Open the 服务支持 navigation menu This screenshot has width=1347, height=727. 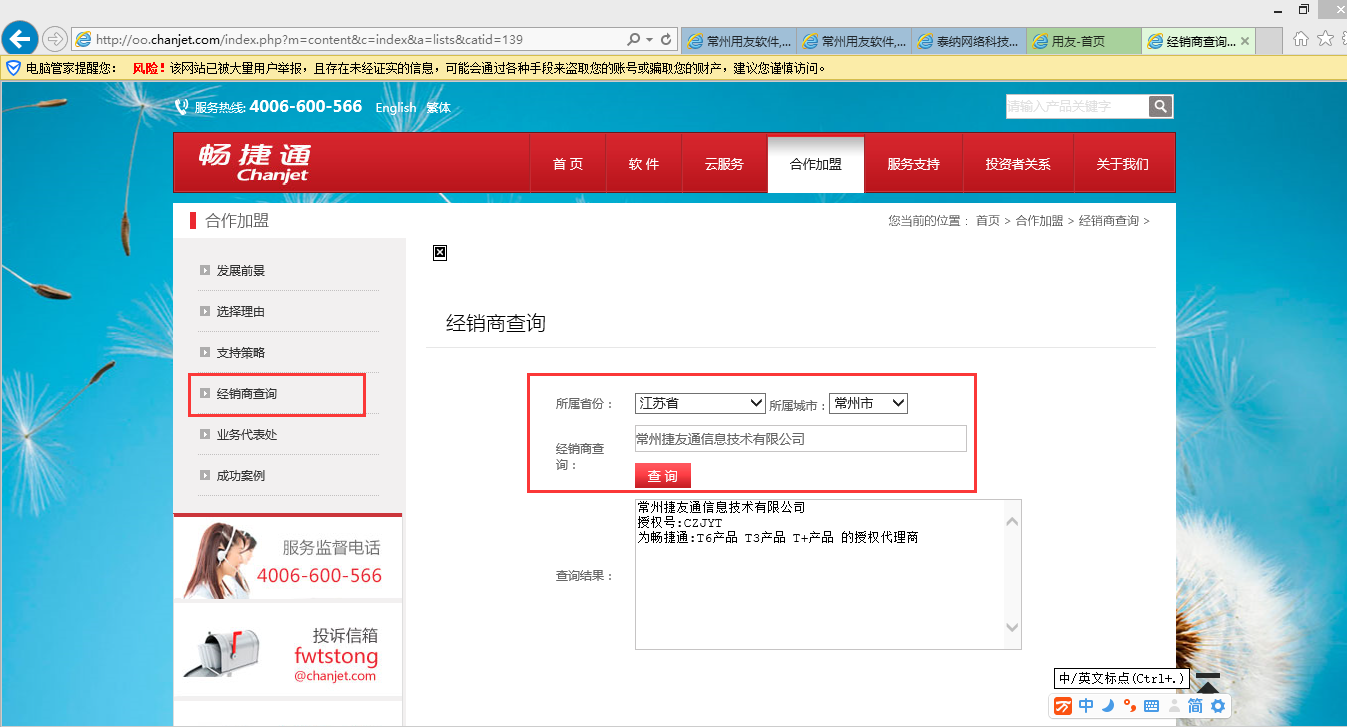point(914,164)
